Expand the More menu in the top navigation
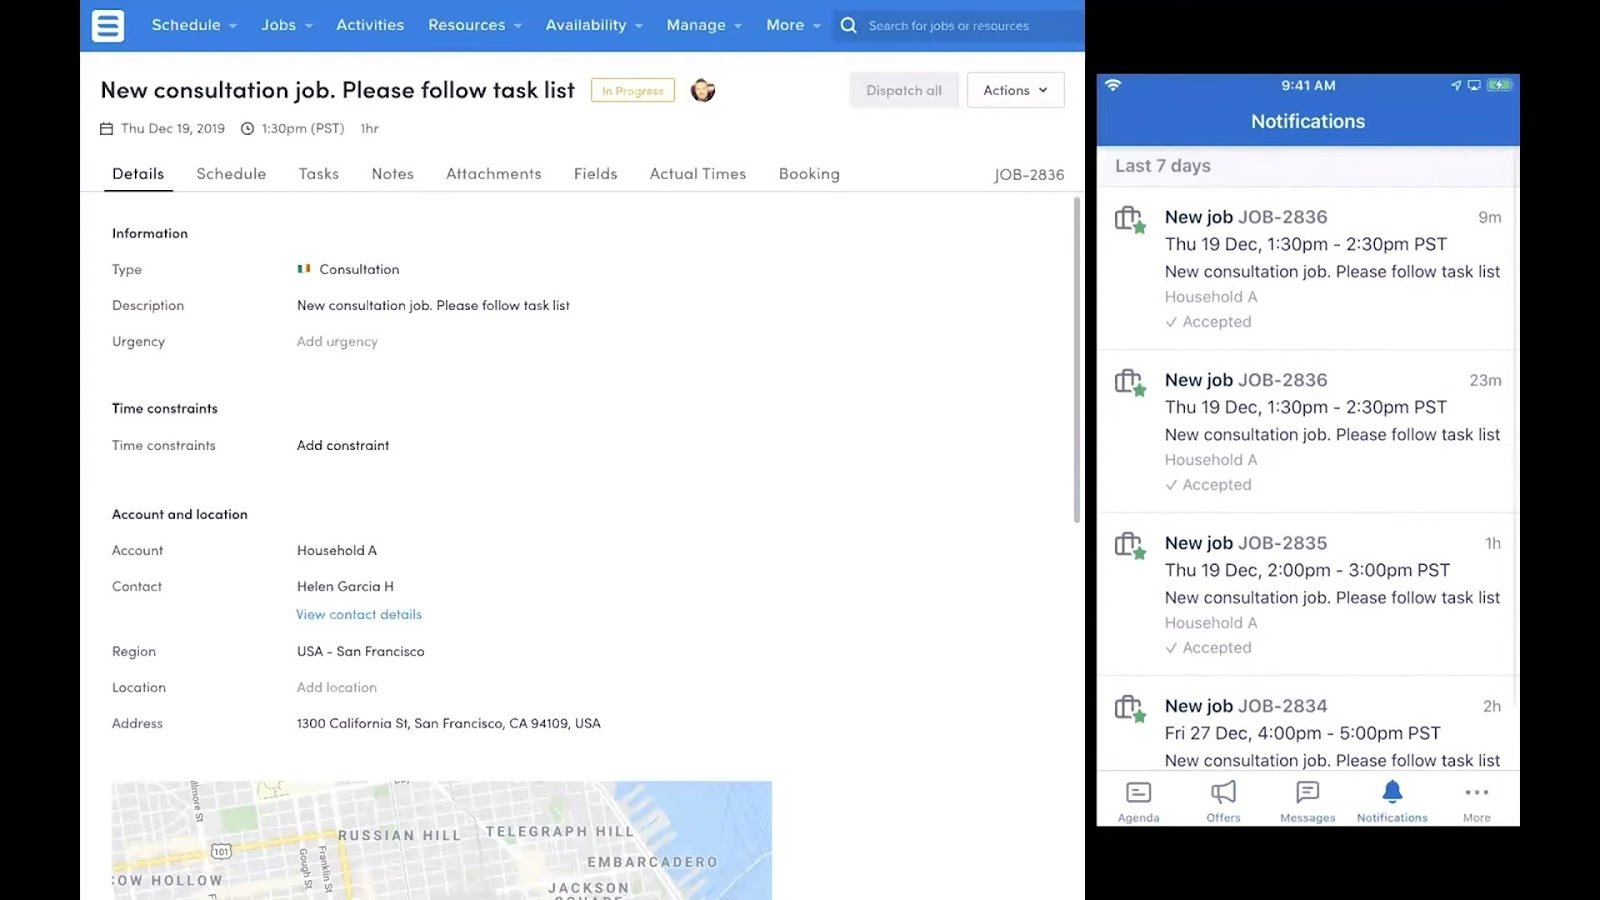Viewport: 1600px width, 900px height. point(793,25)
